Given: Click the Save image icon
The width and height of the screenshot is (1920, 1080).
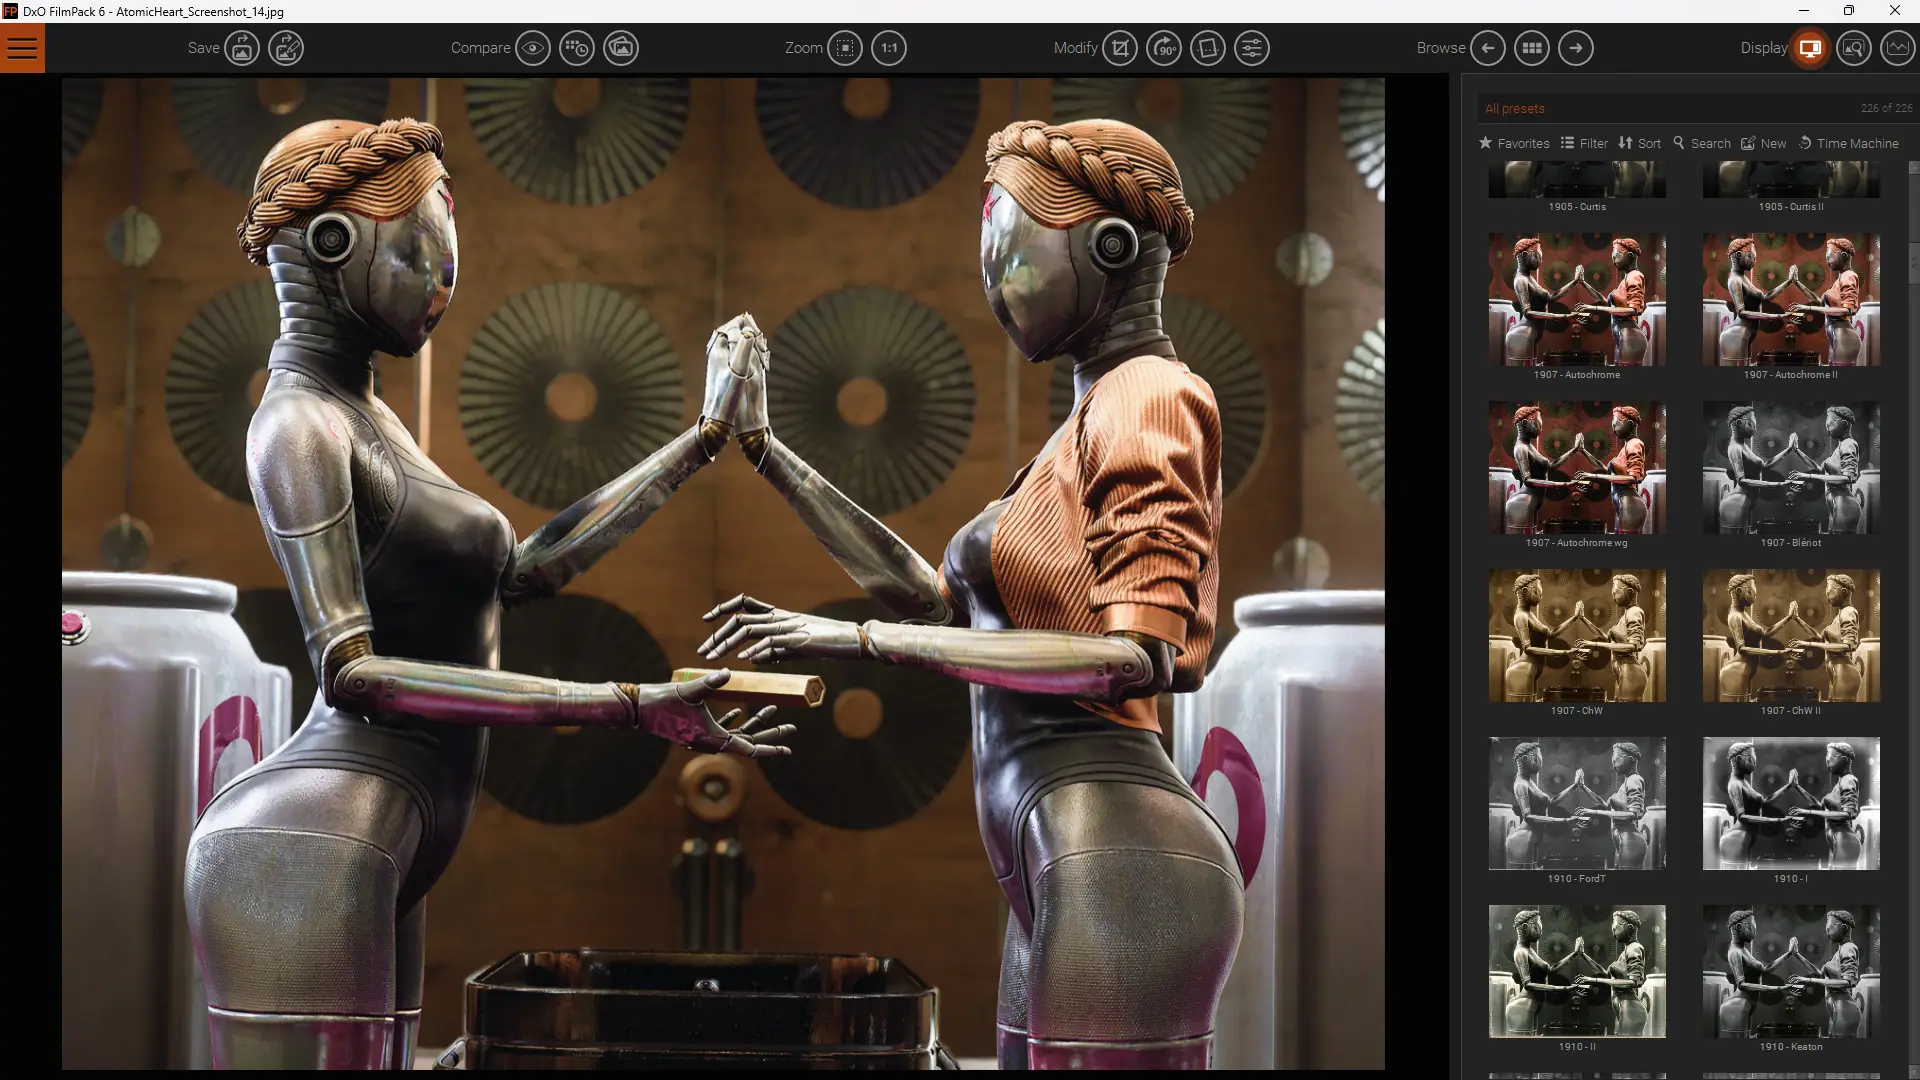Looking at the screenshot, I should point(241,48).
